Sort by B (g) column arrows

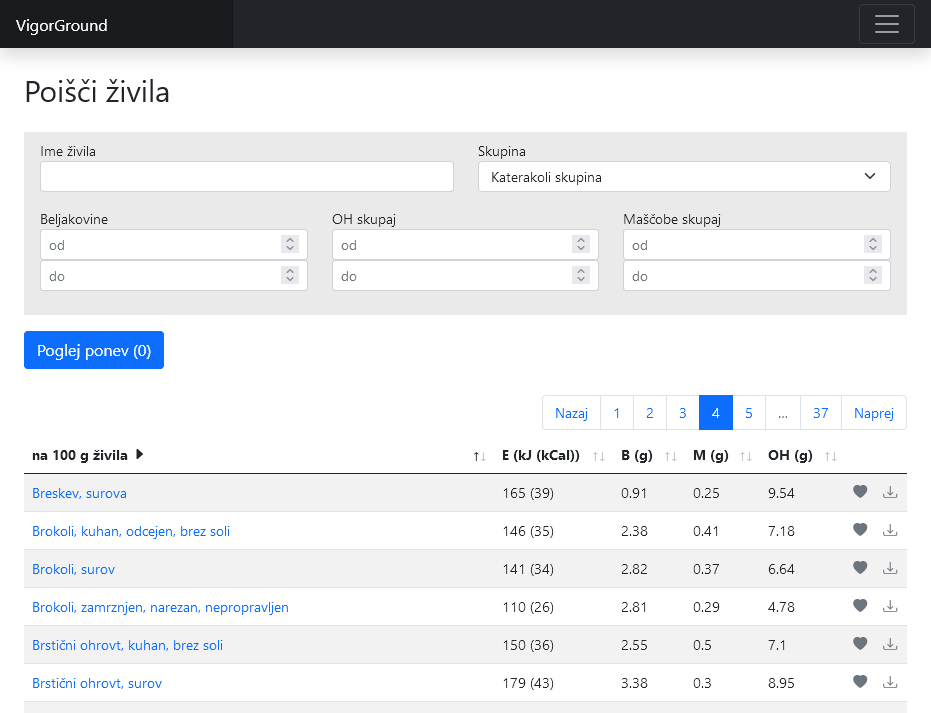point(671,456)
